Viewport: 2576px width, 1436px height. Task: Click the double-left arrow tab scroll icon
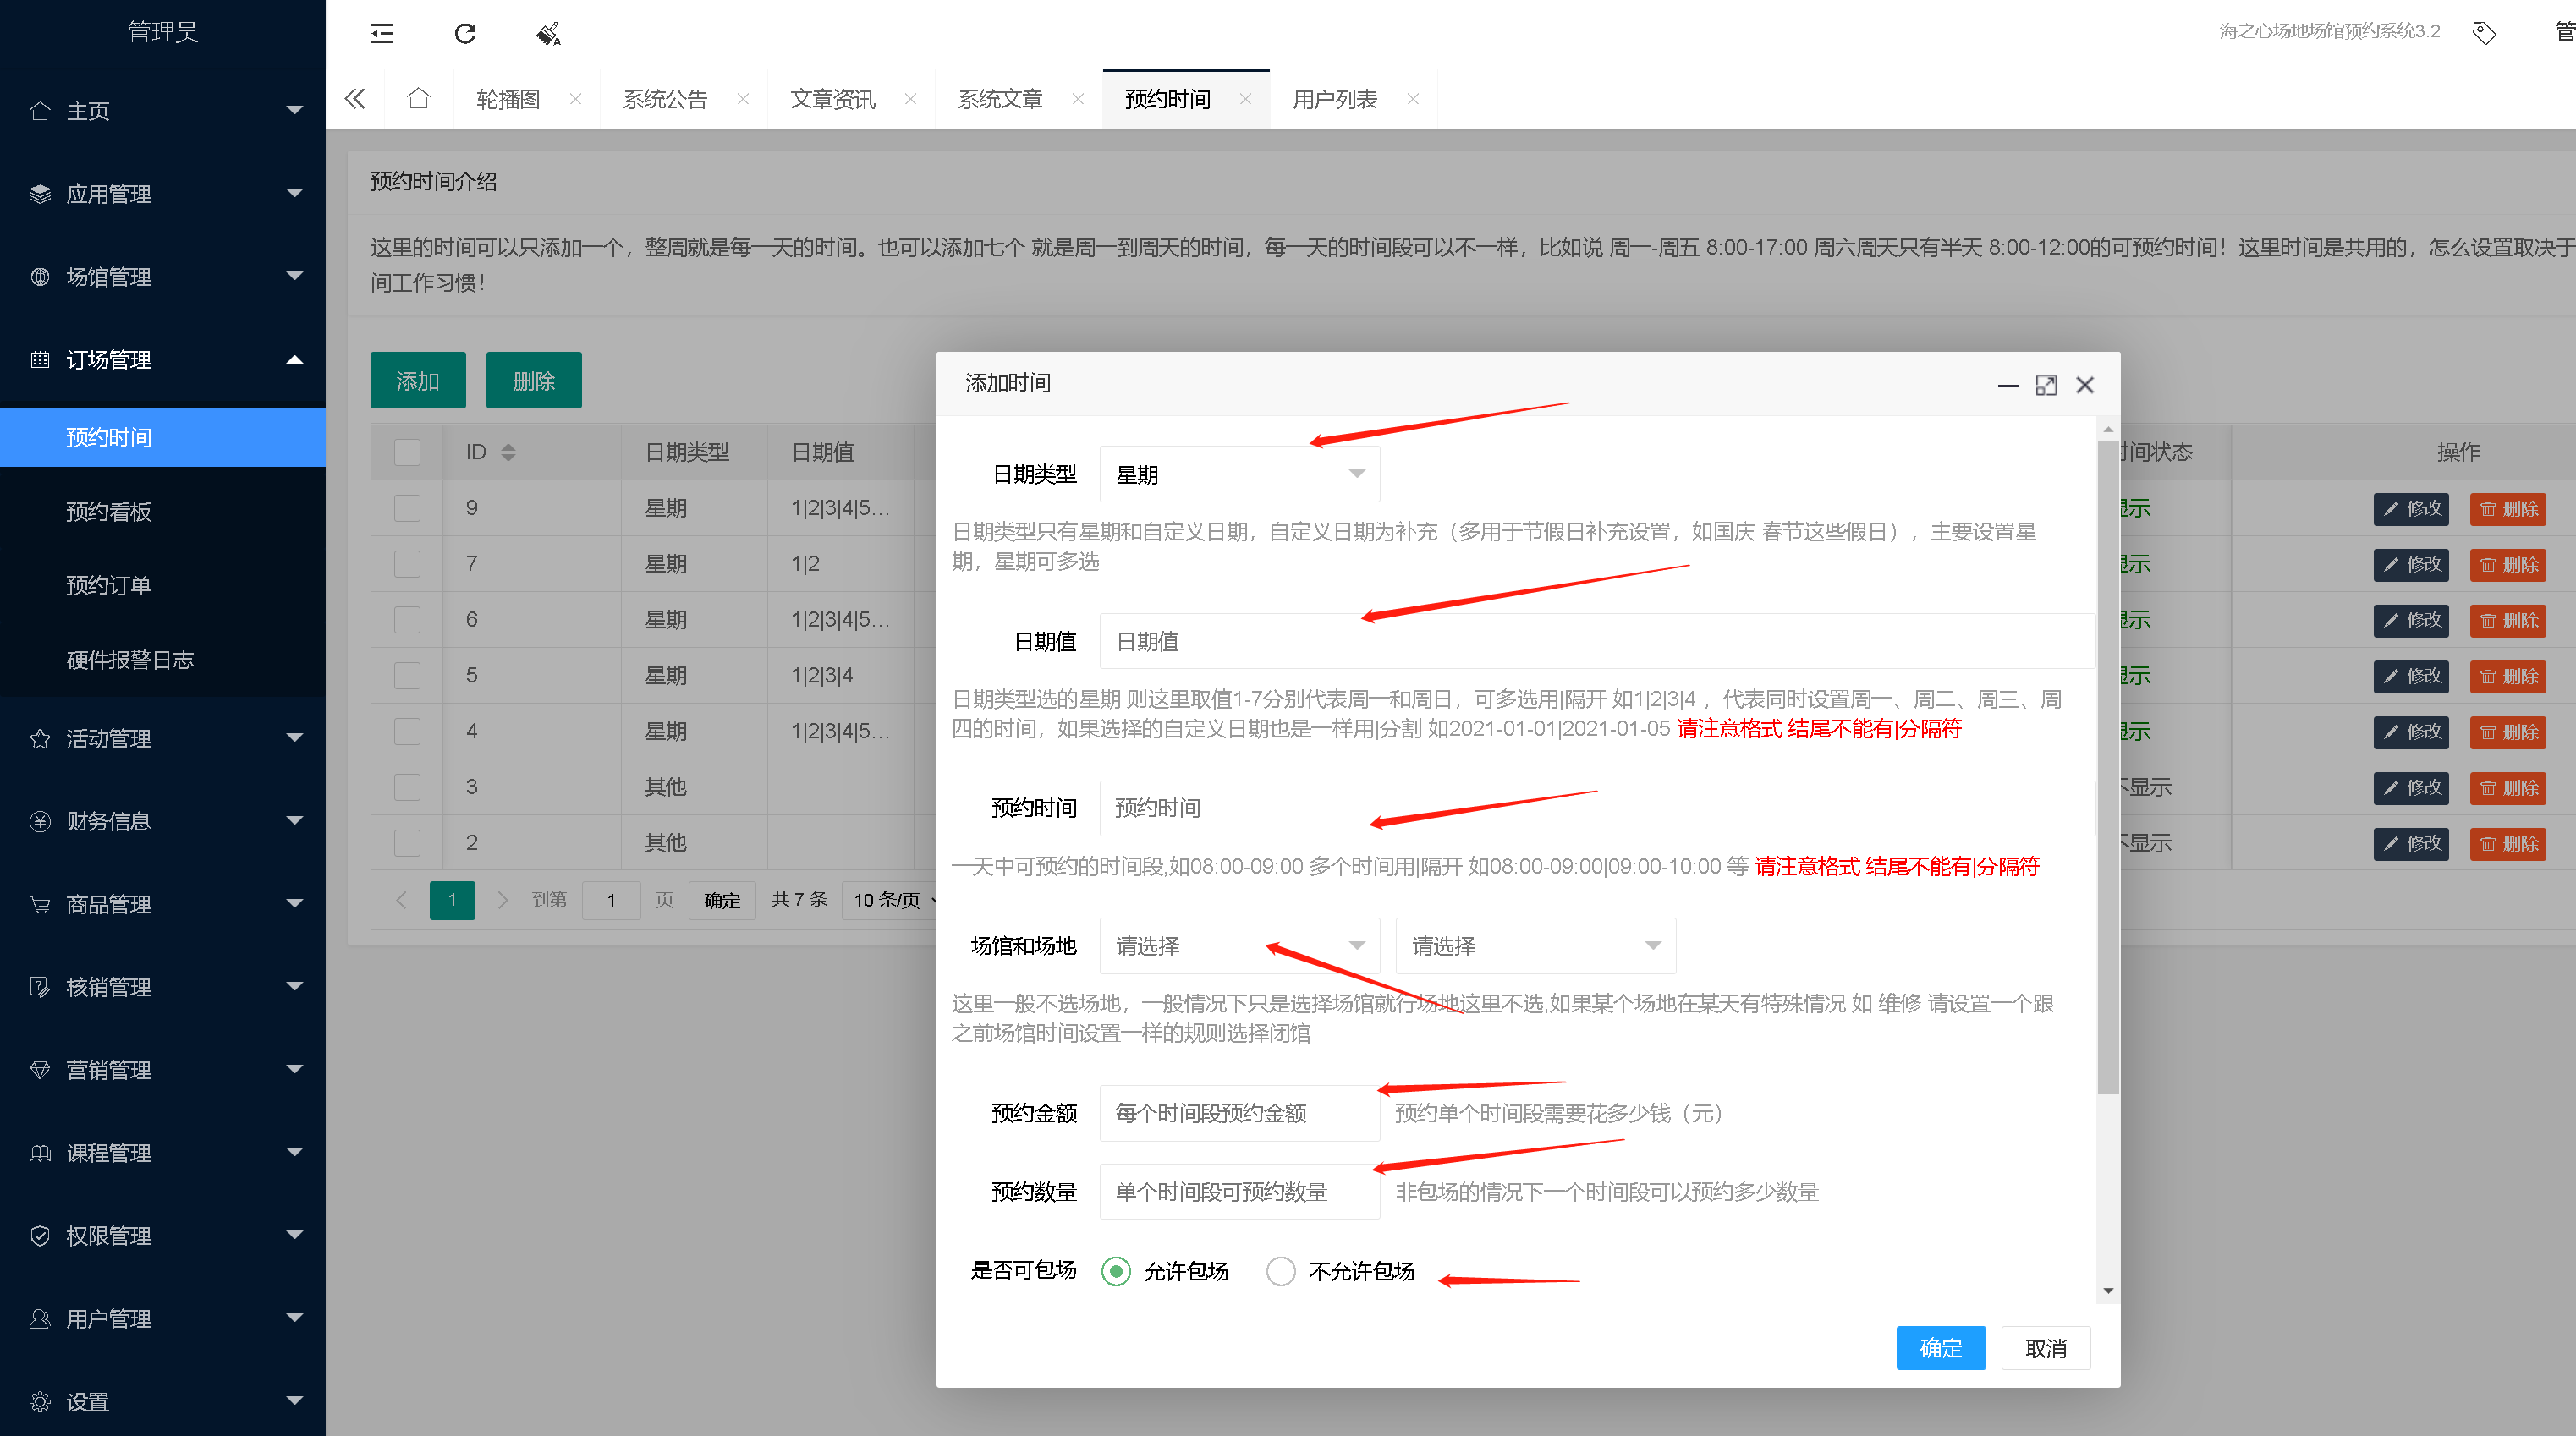[355, 99]
